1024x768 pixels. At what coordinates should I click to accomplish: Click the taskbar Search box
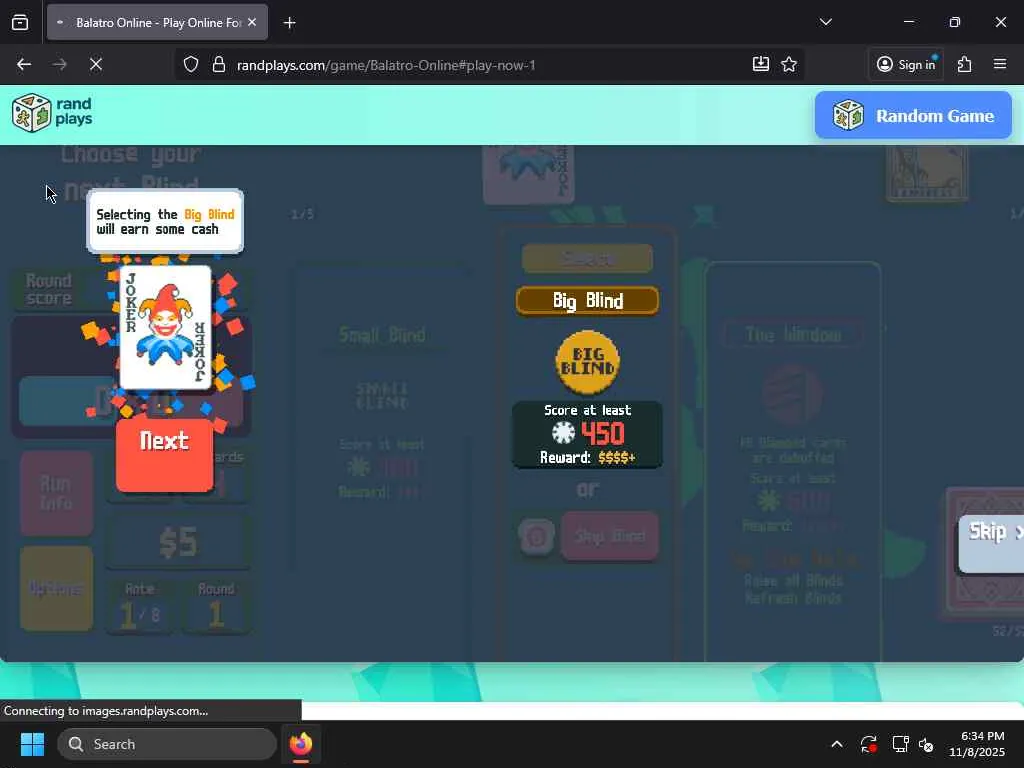coord(167,744)
